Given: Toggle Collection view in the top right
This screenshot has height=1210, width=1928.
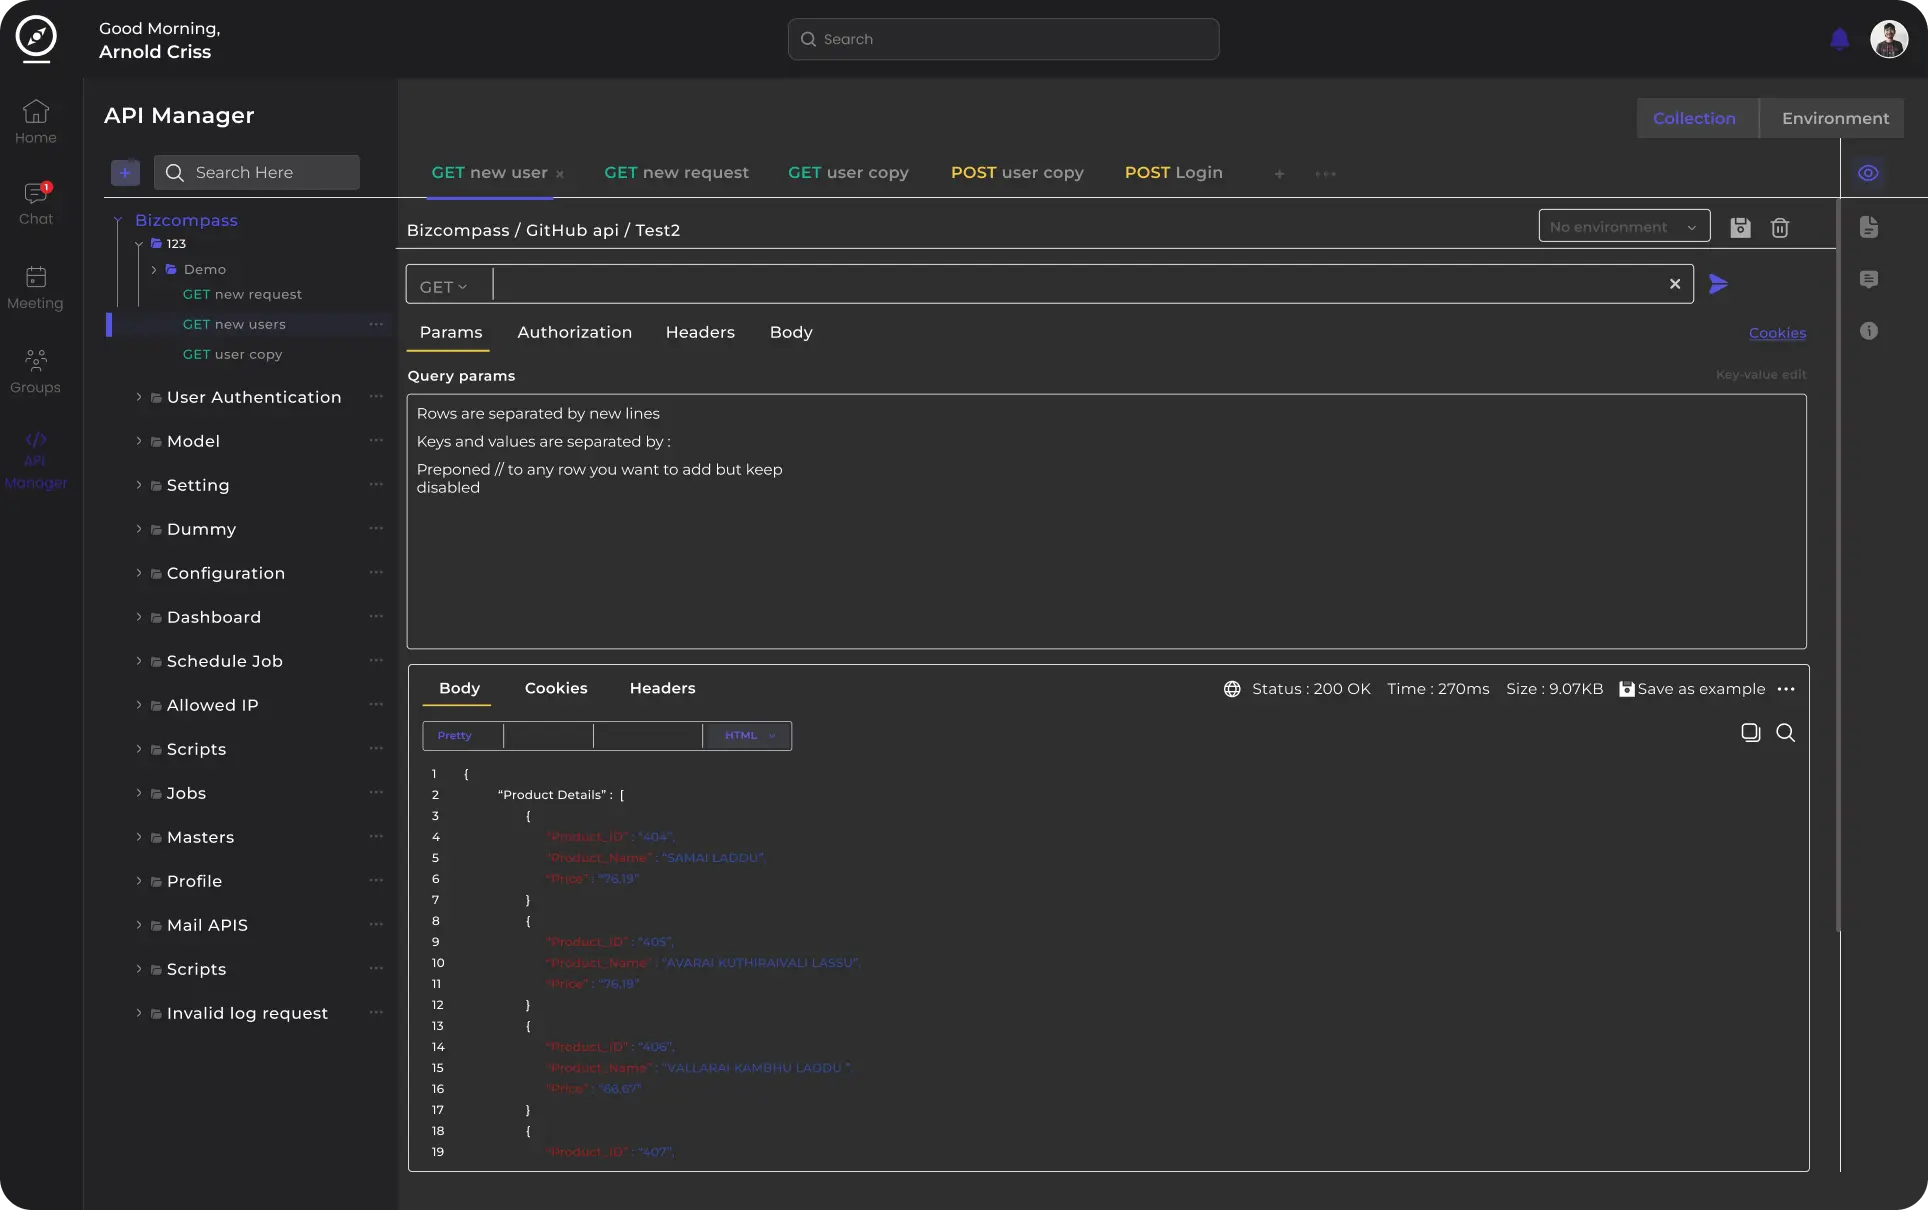Looking at the screenshot, I should tap(1696, 118).
